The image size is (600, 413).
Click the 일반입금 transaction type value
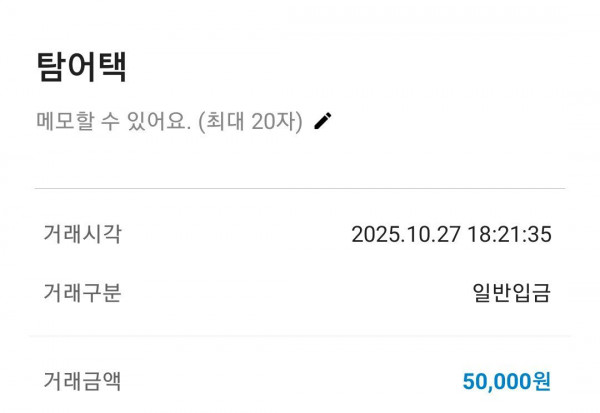511,293
